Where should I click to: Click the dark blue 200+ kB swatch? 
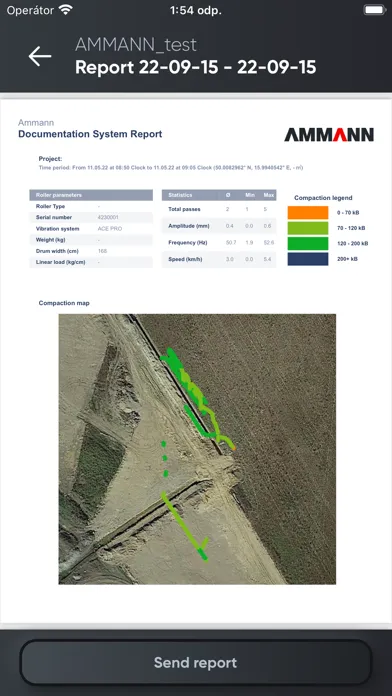tap(308, 259)
